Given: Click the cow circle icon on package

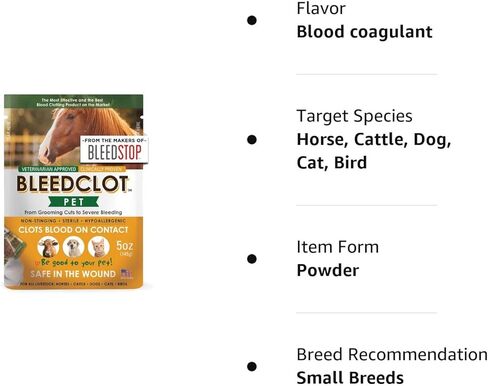Looking at the screenshot, I should tap(48, 247).
